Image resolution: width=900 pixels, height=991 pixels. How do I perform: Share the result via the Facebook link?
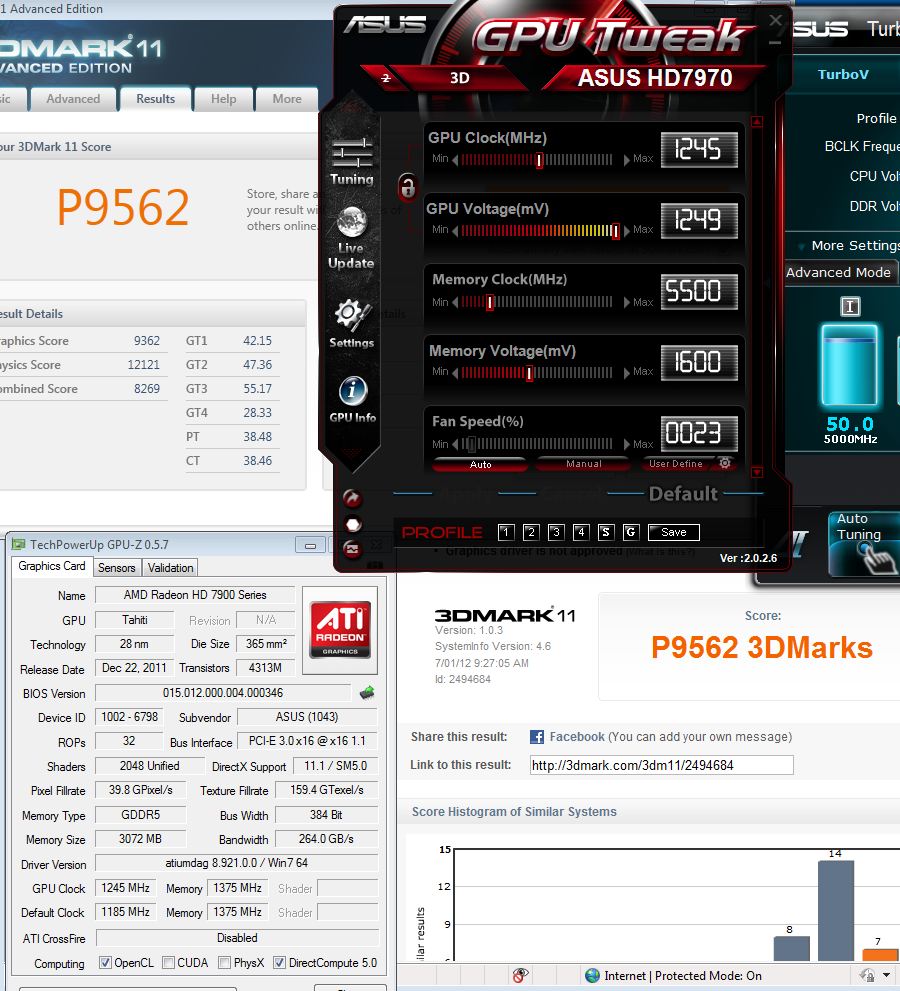[576, 737]
